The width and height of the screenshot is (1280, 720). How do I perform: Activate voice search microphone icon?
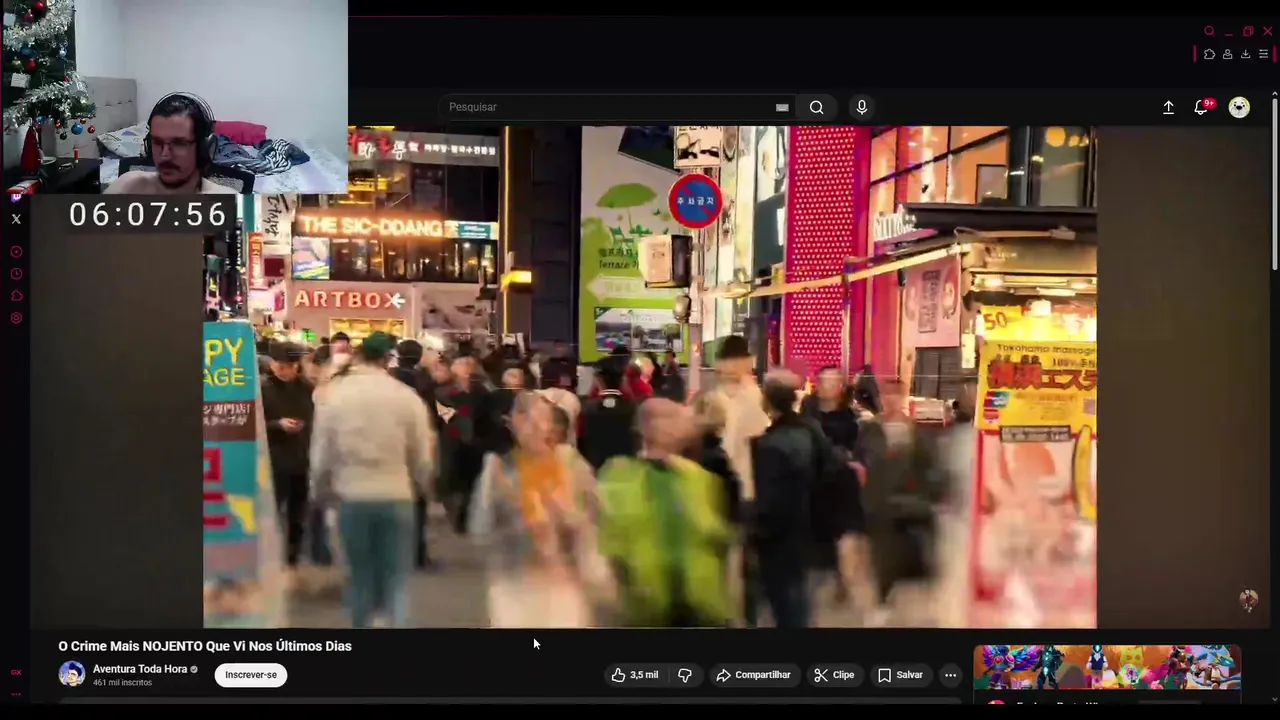pyautogui.click(x=862, y=107)
